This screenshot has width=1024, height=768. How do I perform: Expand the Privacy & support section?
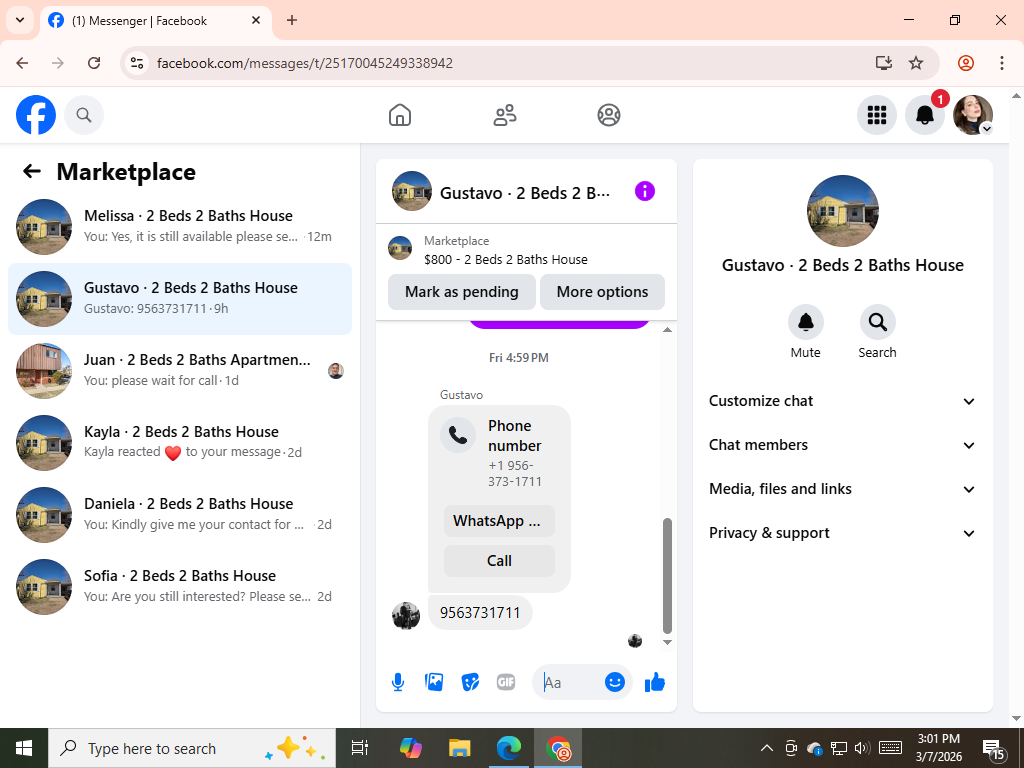pyautogui.click(x=842, y=533)
